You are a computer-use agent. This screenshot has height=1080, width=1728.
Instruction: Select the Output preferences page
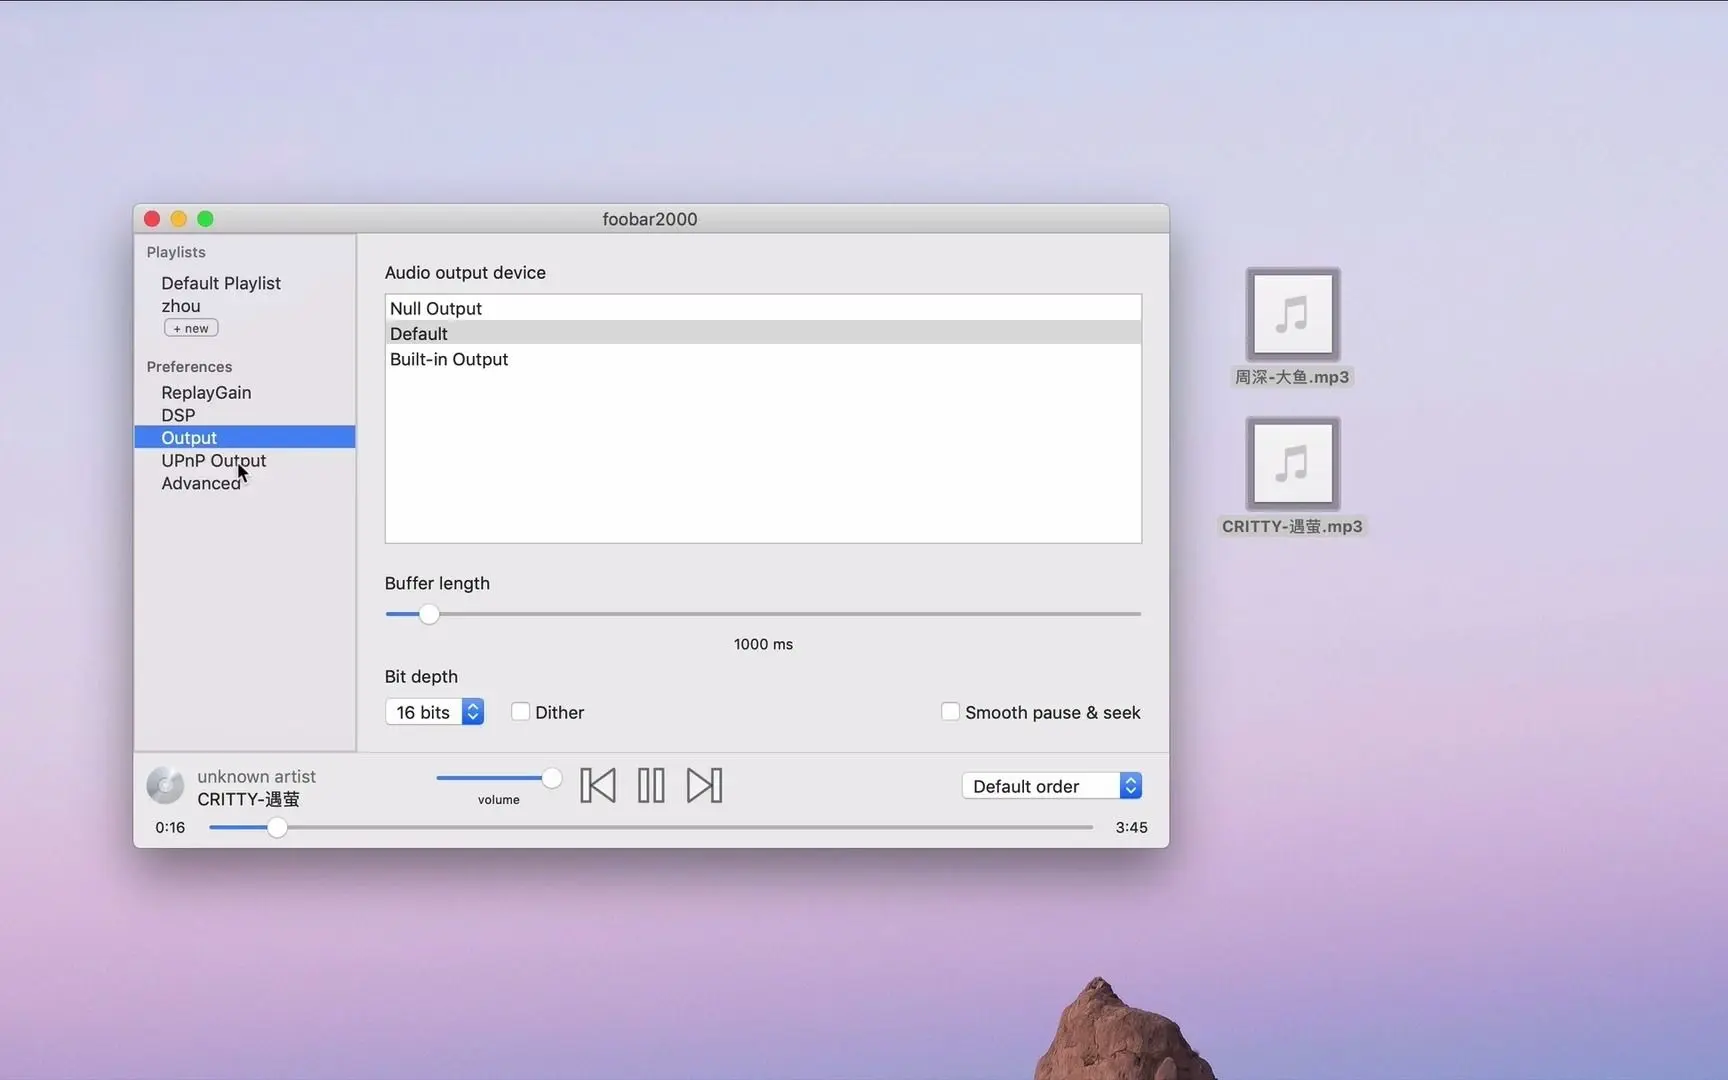click(245, 437)
